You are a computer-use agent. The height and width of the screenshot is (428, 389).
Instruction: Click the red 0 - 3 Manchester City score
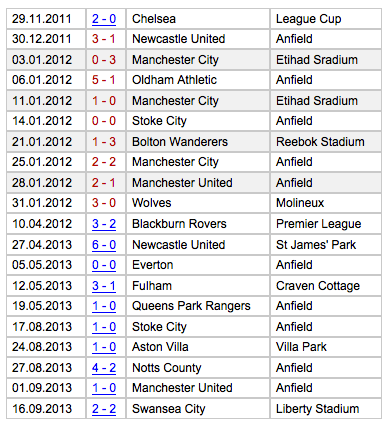104,60
